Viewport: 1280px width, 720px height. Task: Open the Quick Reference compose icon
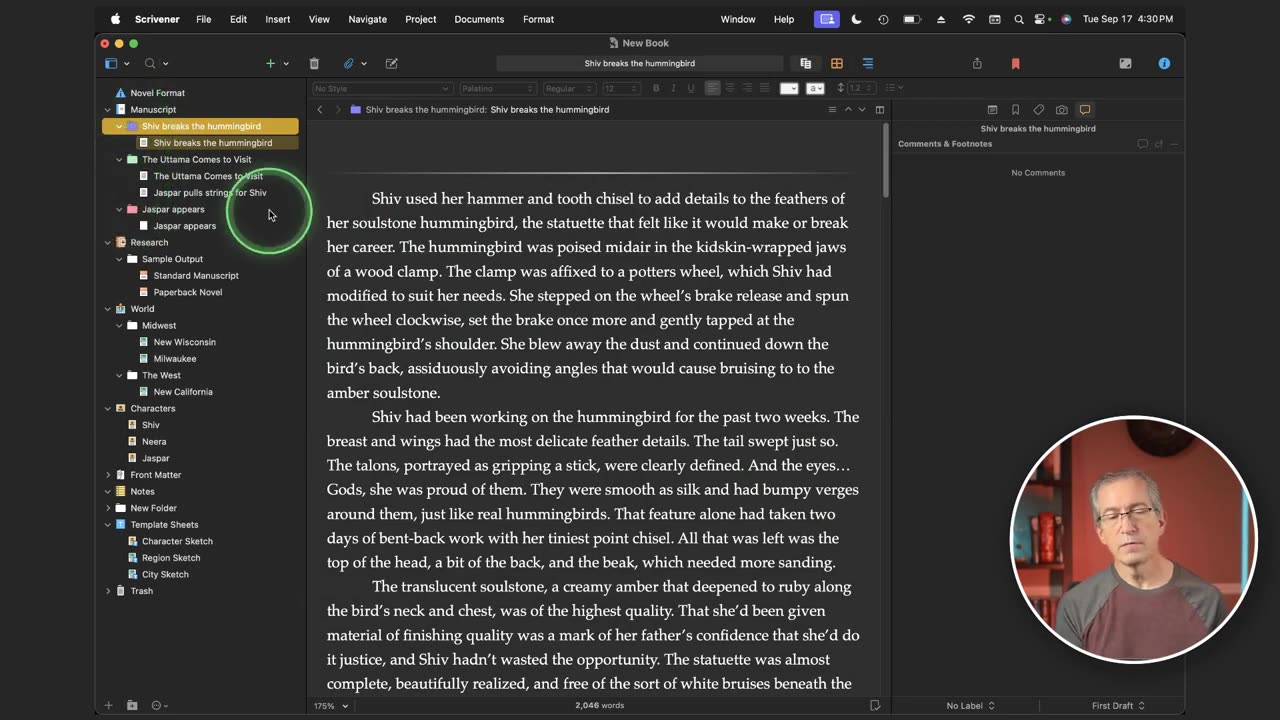click(392, 63)
